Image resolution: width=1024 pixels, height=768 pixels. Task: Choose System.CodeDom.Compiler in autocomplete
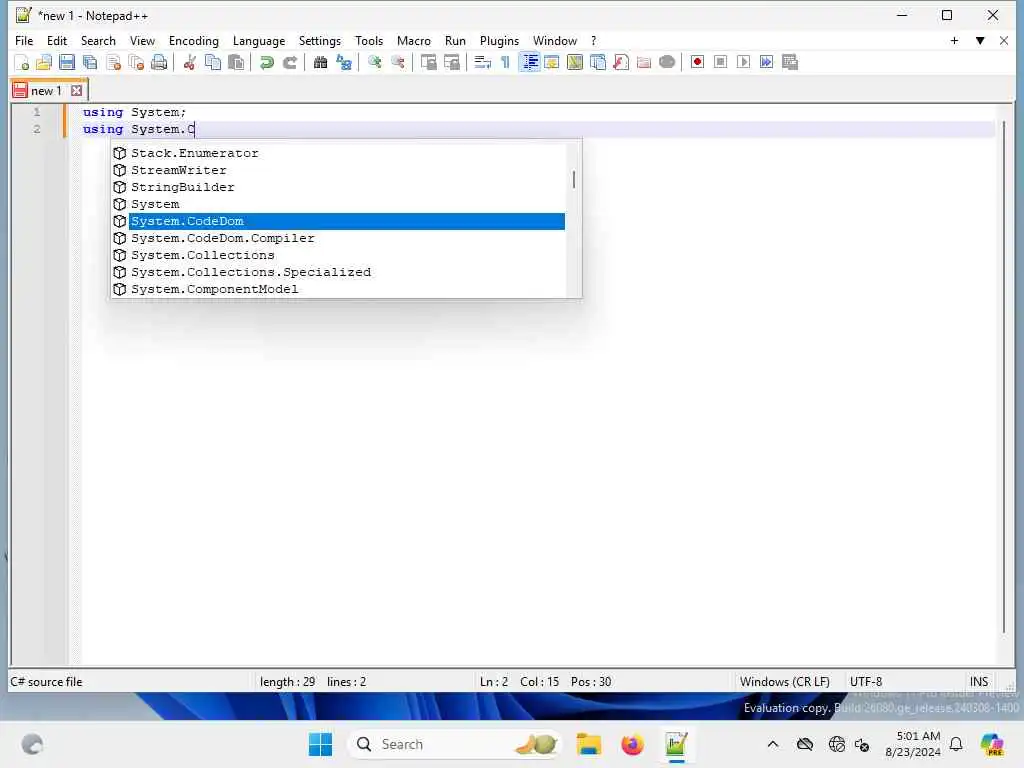(338, 238)
